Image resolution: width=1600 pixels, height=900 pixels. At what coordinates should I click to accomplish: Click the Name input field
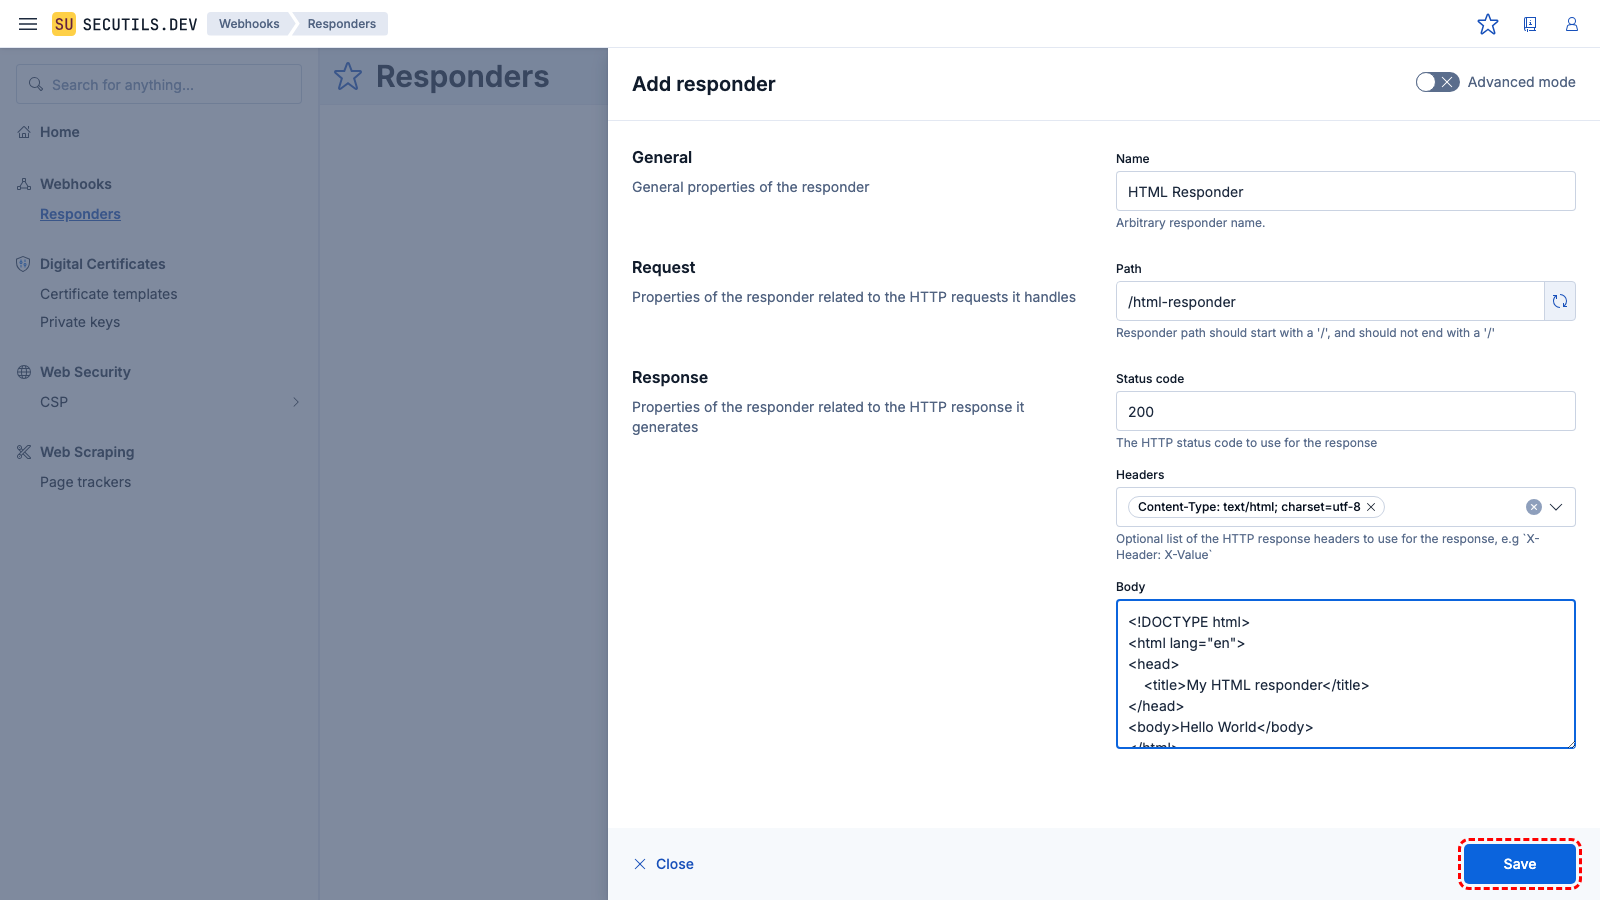point(1345,191)
